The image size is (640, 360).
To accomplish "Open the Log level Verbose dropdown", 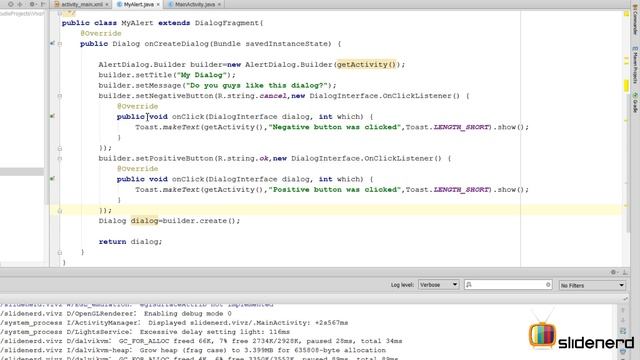I will pyautogui.click(x=439, y=285).
